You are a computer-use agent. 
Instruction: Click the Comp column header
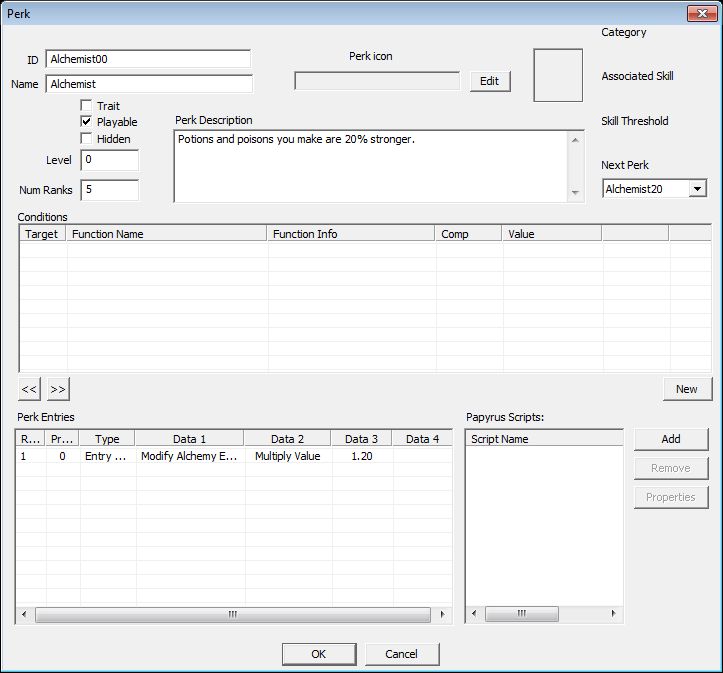coord(468,234)
